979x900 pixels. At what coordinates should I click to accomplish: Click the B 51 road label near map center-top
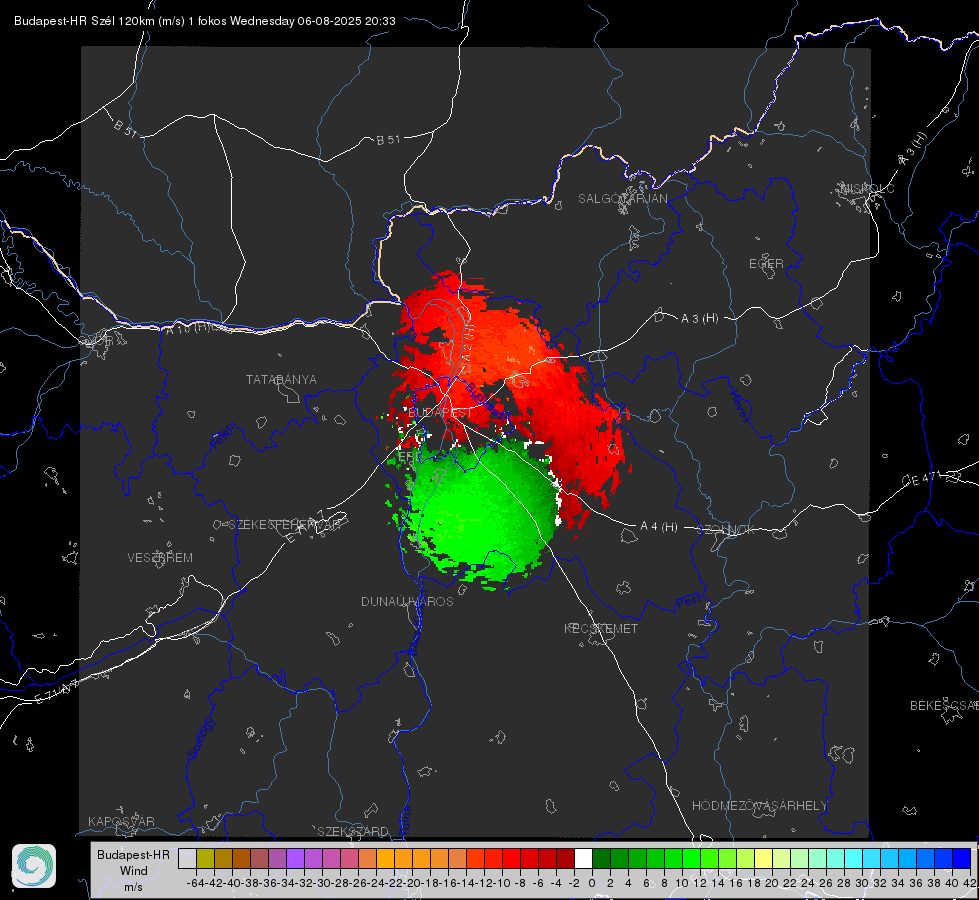[x=388, y=140]
